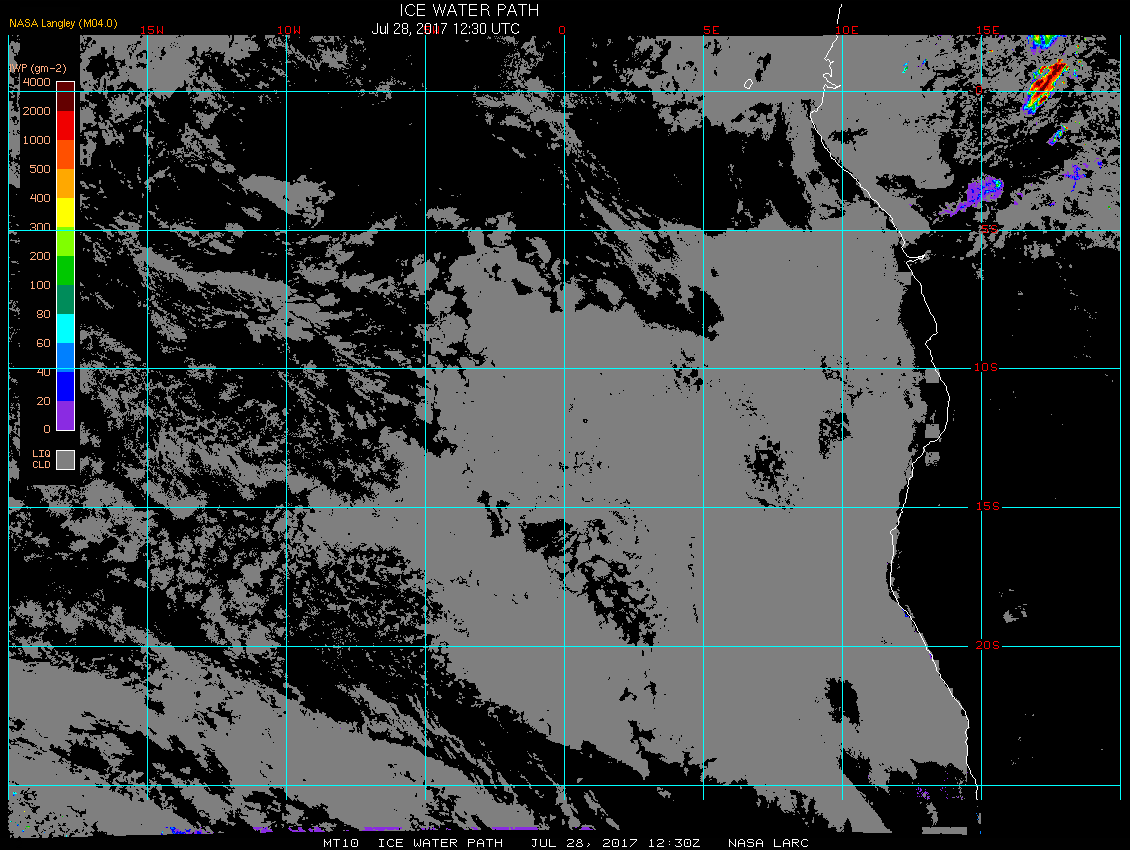
Task: Click the "20" colorbar value
Action: point(44,401)
